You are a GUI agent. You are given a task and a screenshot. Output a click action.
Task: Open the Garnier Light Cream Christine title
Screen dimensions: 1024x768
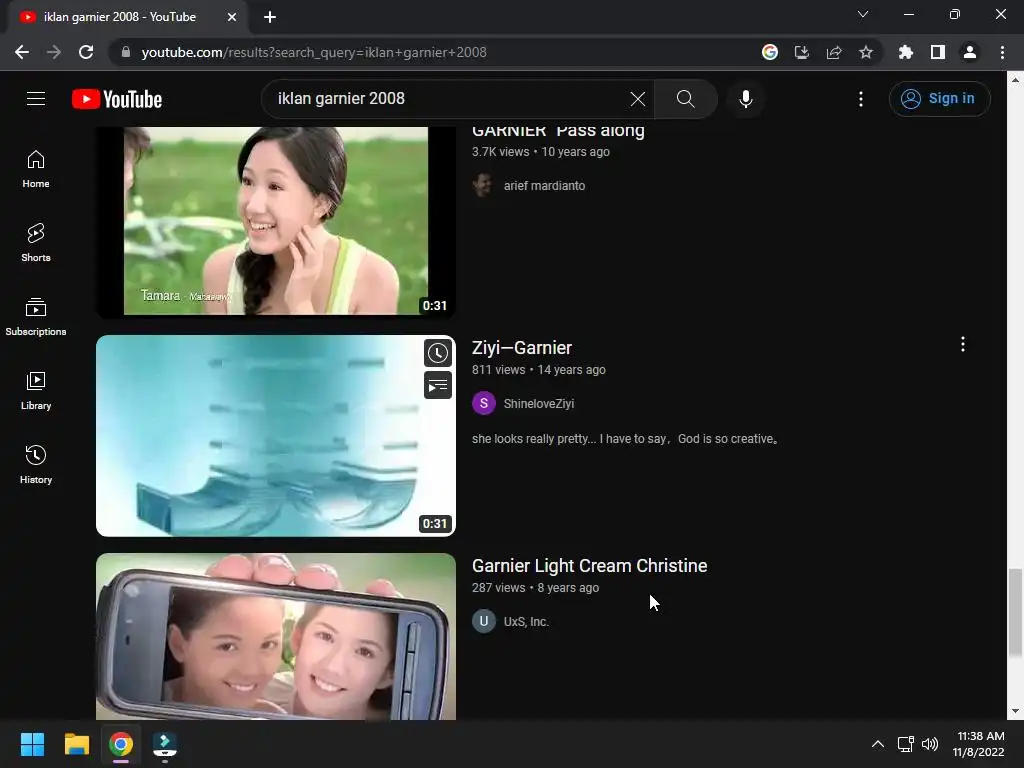(590, 566)
